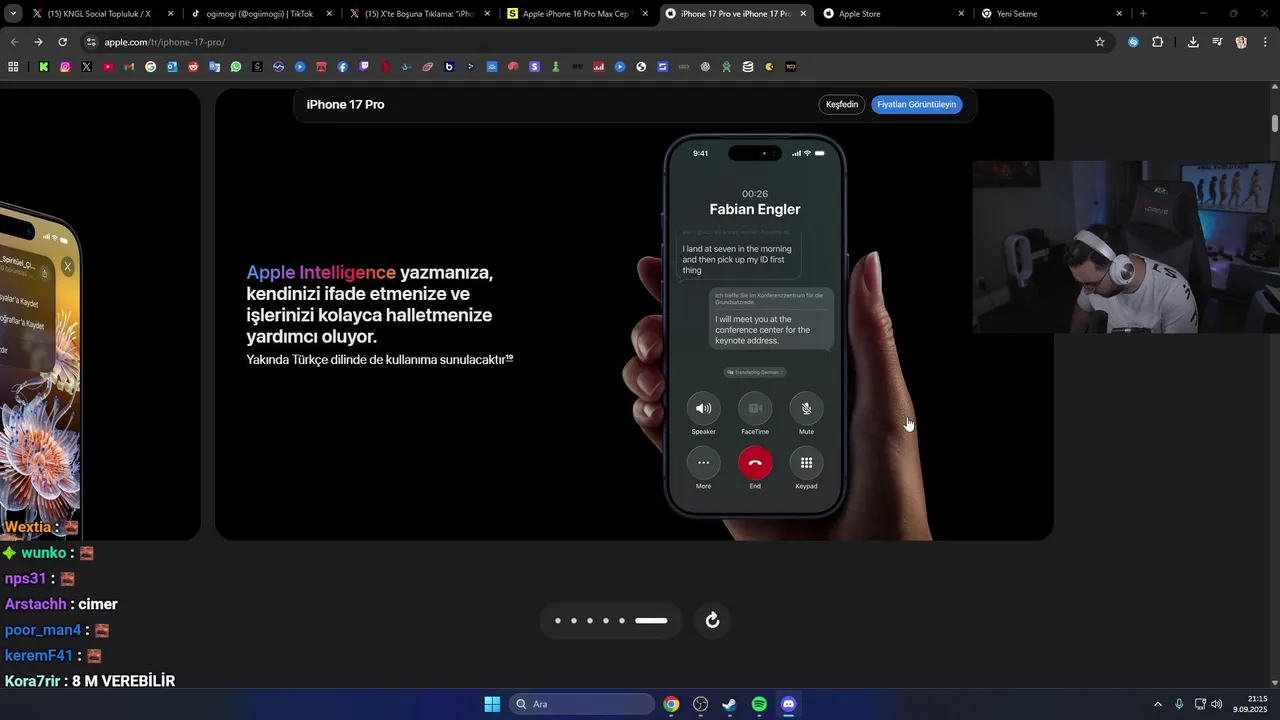Image resolution: width=1280 pixels, height=720 pixels.
Task: Select the fourth carousel dot
Action: [606, 621]
